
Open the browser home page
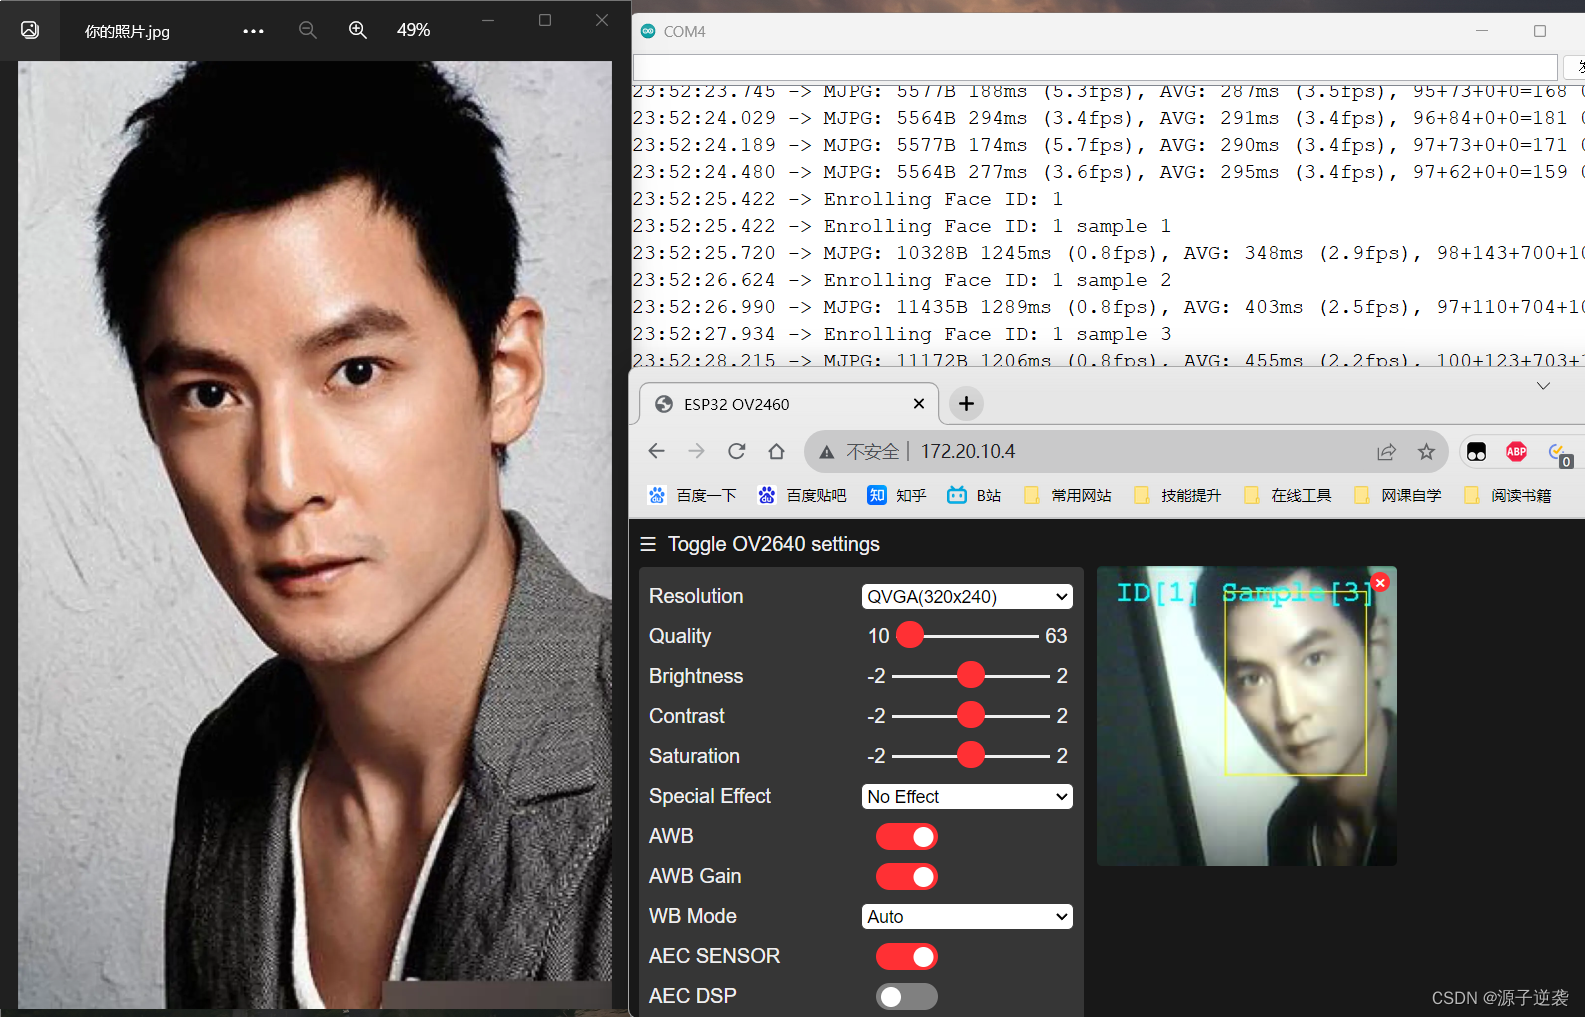coord(776,451)
